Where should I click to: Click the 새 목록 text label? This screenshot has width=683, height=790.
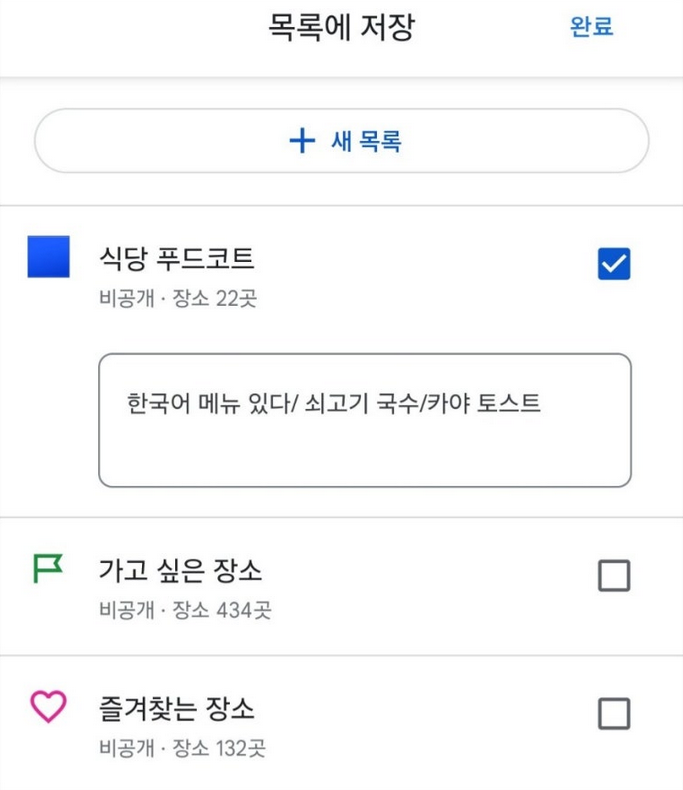pos(366,141)
